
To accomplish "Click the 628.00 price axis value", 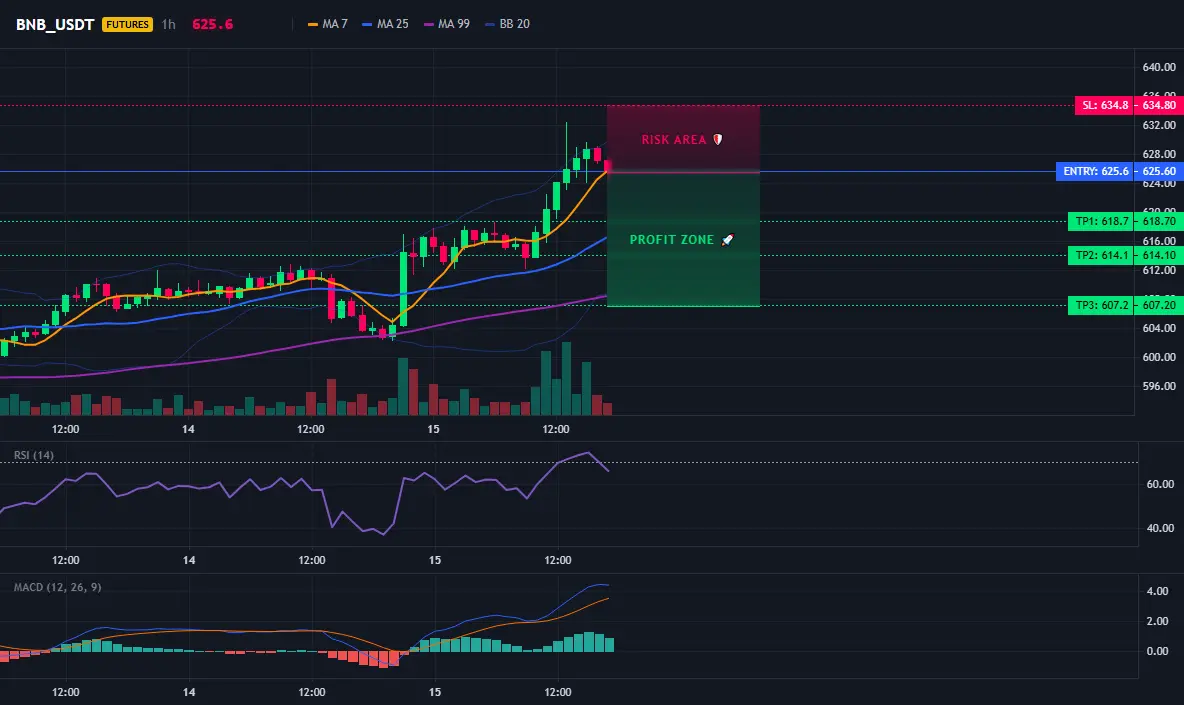I will point(1159,154).
